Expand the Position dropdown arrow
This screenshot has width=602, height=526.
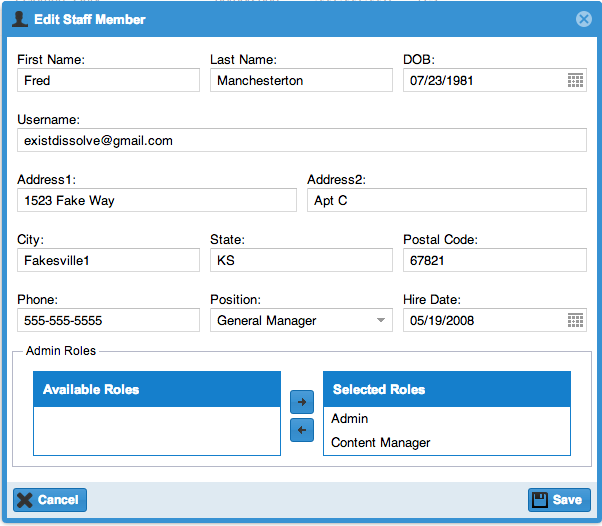(381, 321)
